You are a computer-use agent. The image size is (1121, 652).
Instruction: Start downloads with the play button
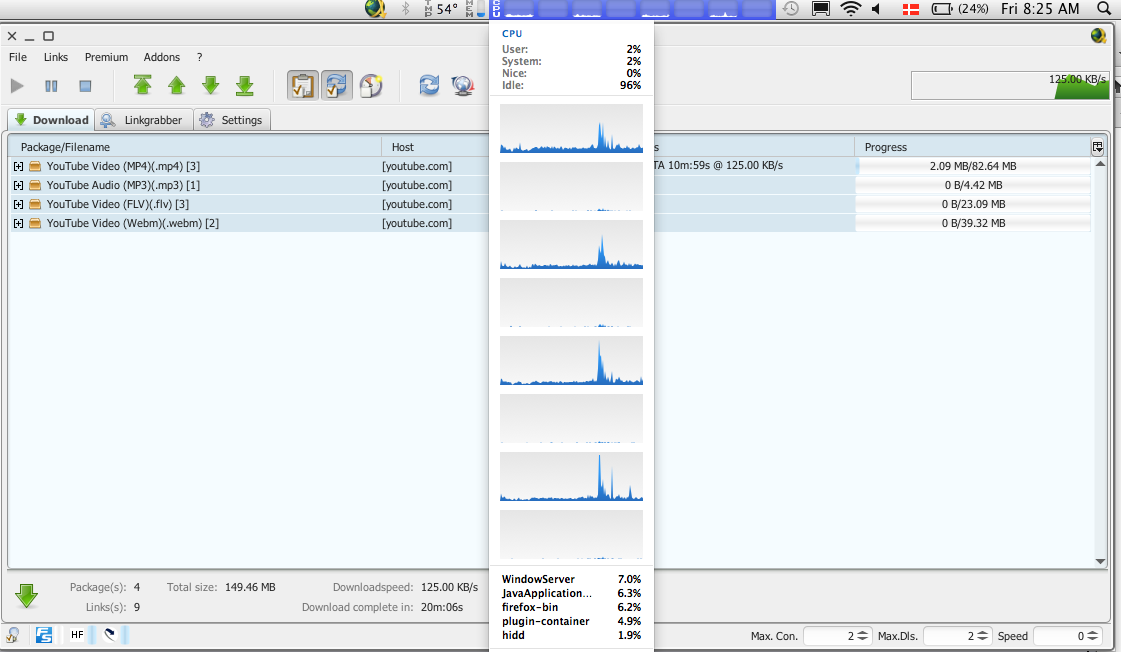[17, 86]
